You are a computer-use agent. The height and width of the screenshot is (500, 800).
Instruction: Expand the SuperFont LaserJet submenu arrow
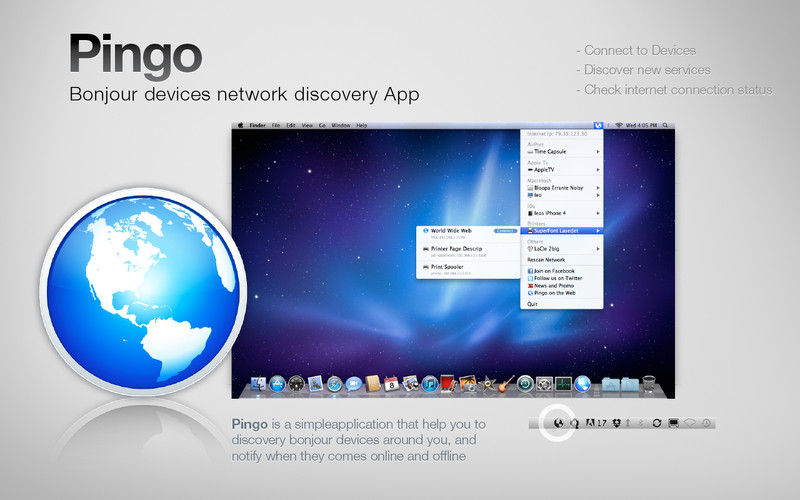[x=597, y=231]
